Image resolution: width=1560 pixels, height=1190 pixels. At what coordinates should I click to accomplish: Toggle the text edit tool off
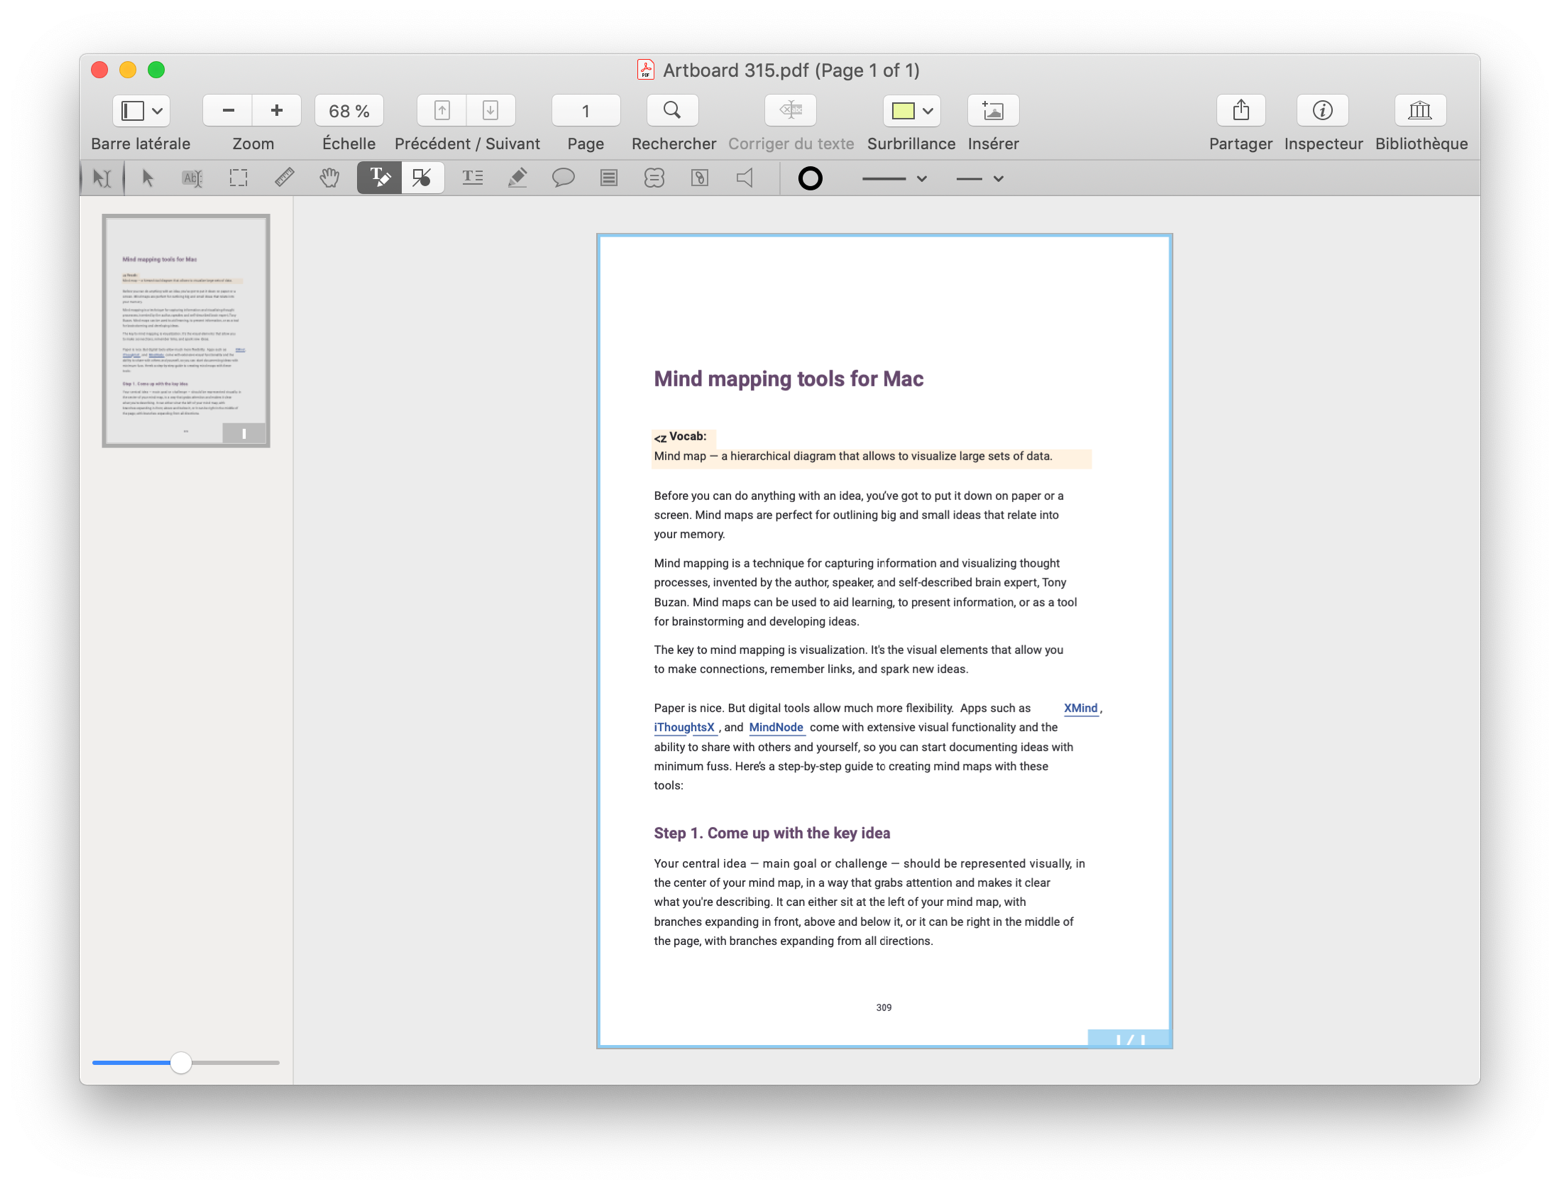[x=378, y=178]
